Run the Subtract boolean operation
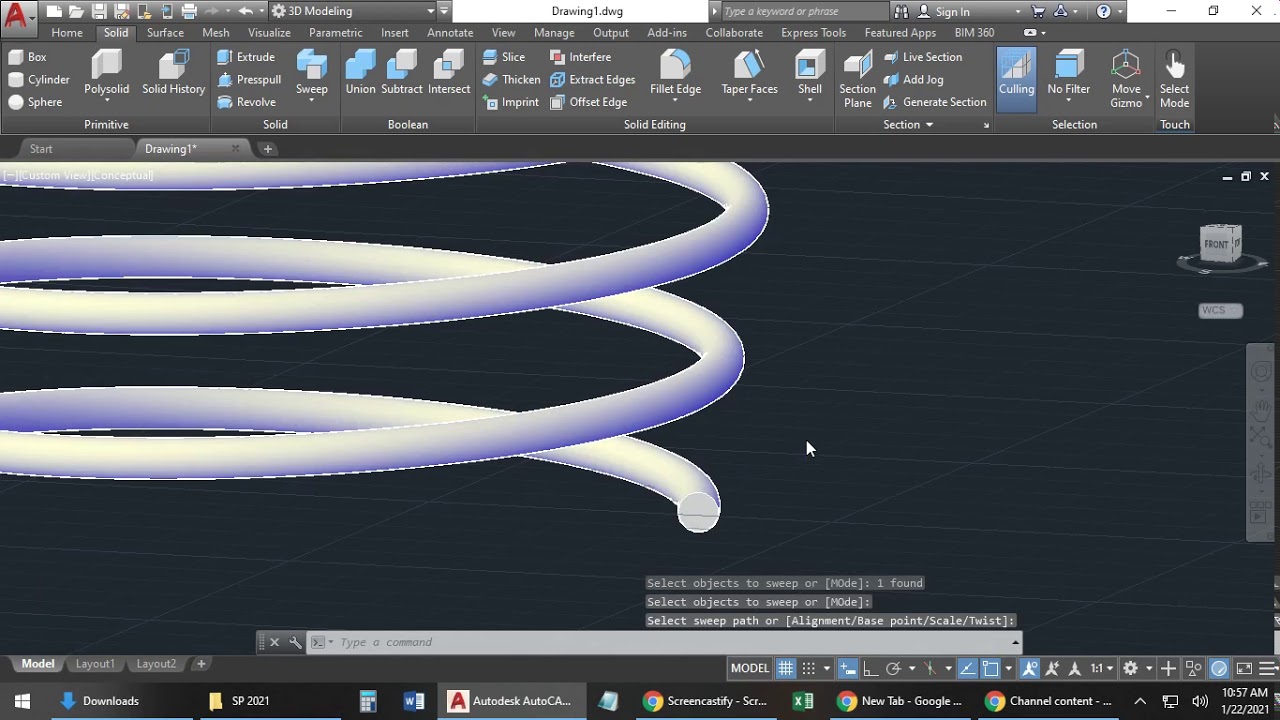The image size is (1280, 720). pos(402,72)
